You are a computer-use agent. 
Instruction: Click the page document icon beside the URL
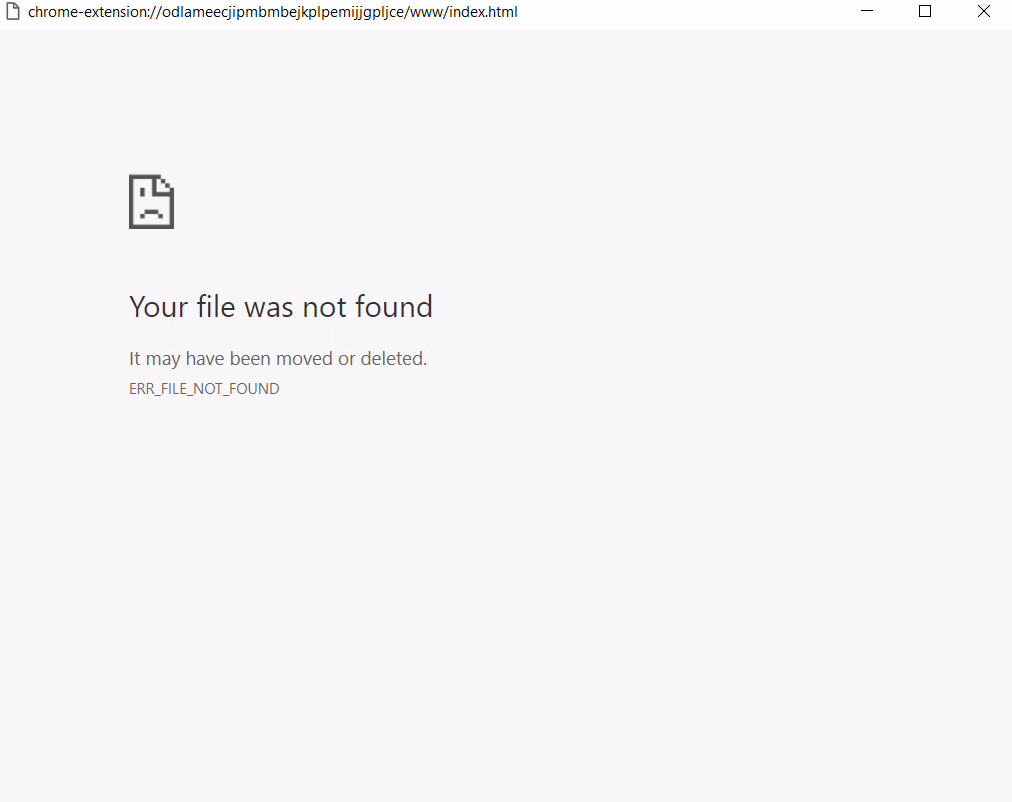[13, 12]
